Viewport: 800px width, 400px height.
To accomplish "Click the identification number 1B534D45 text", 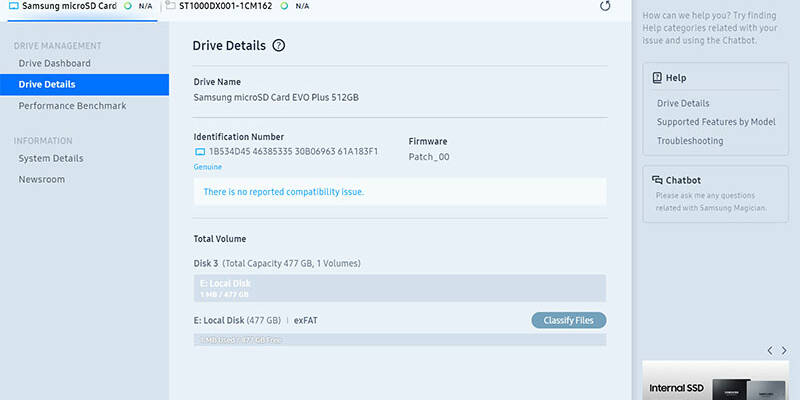I will click(293, 152).
